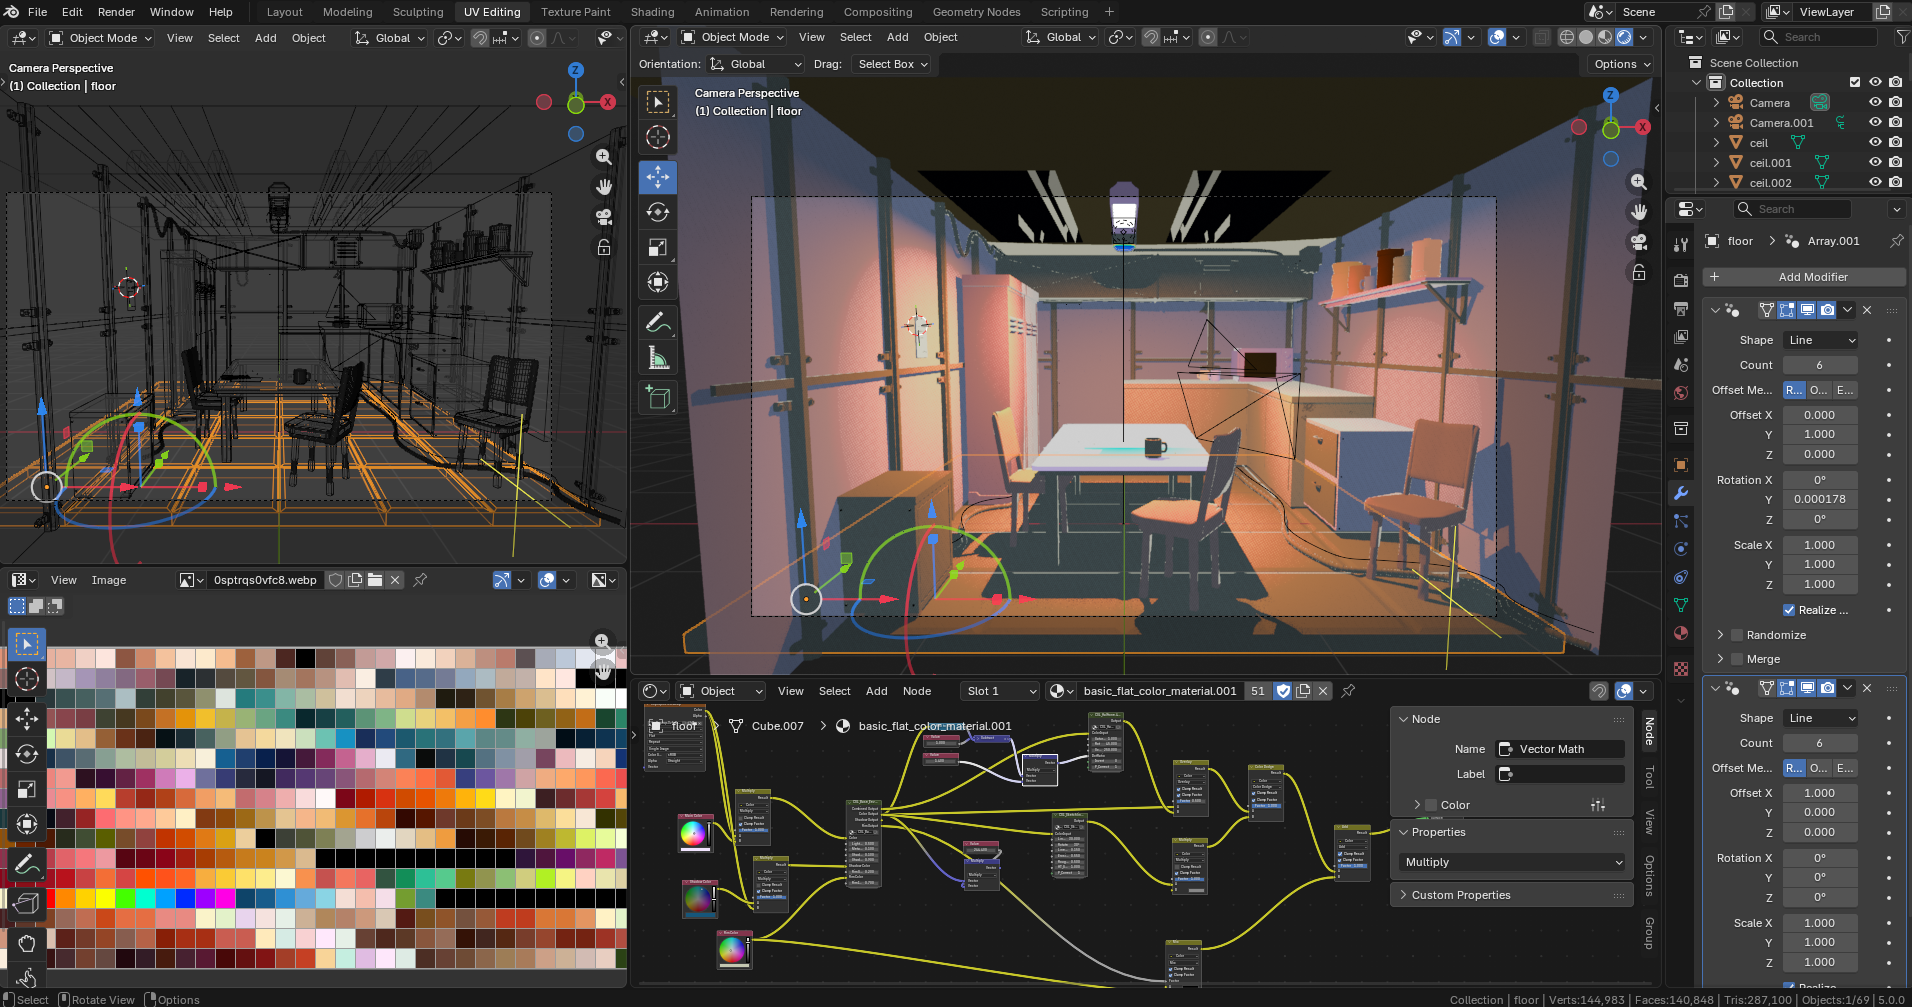Toggle the Realize checkbox in first Array modifier
This screenshot has height=1007, width=1912.
(1789, 610)
